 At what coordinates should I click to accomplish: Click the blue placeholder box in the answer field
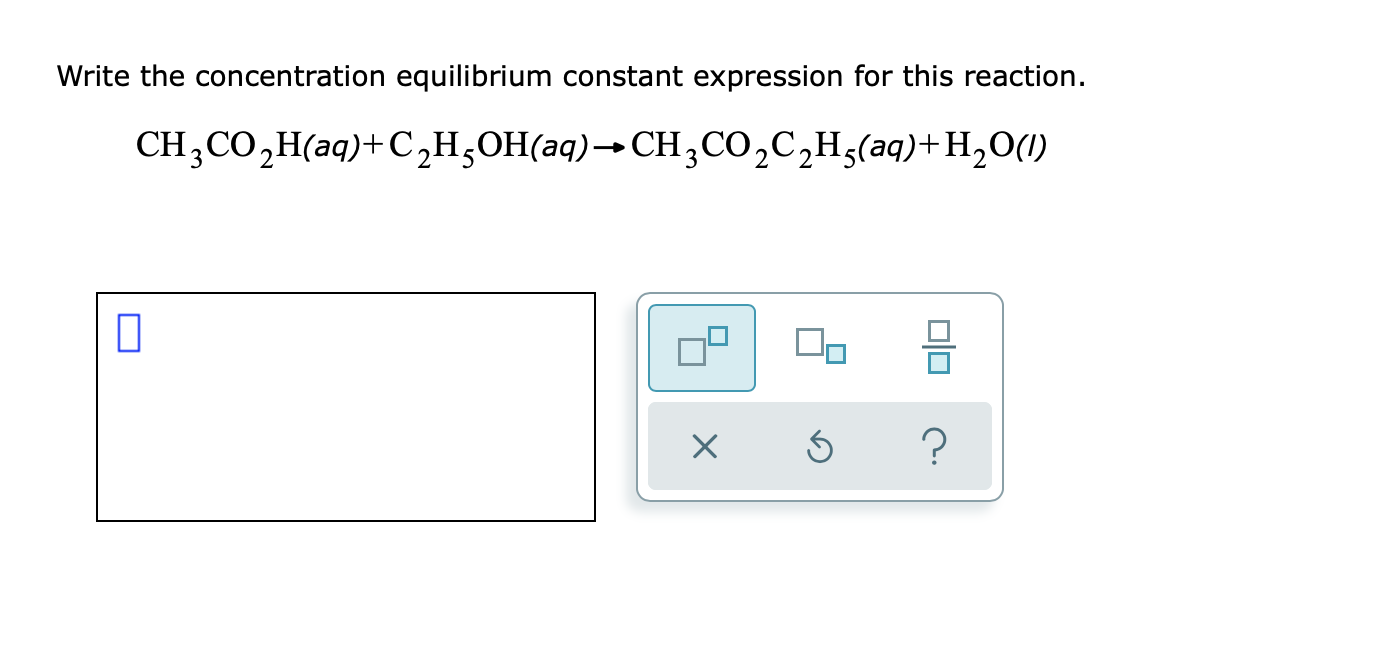click(x=128, y=332)
